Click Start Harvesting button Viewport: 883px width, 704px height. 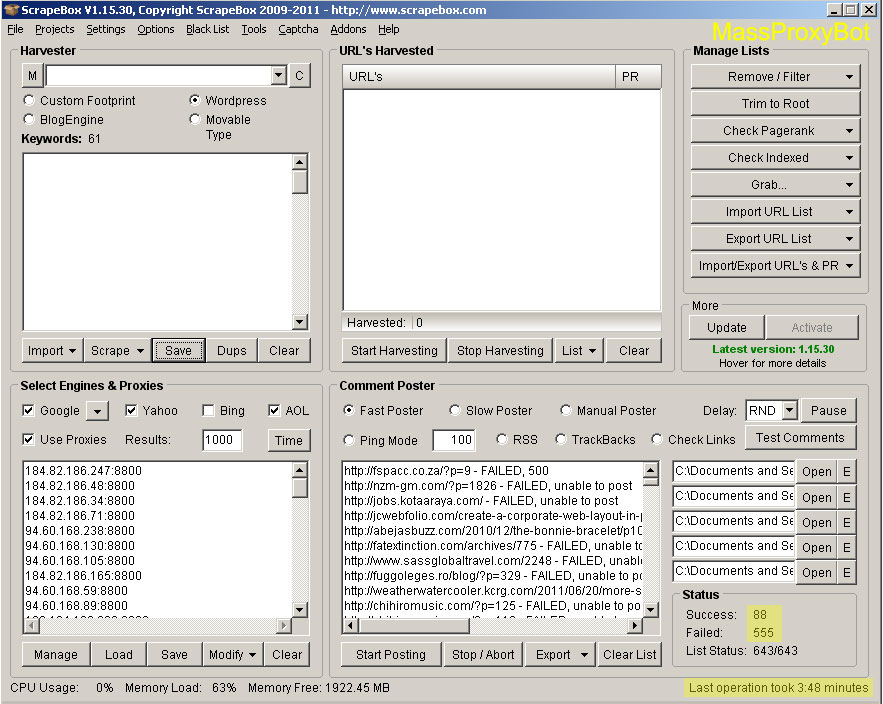tap(394, 351)
